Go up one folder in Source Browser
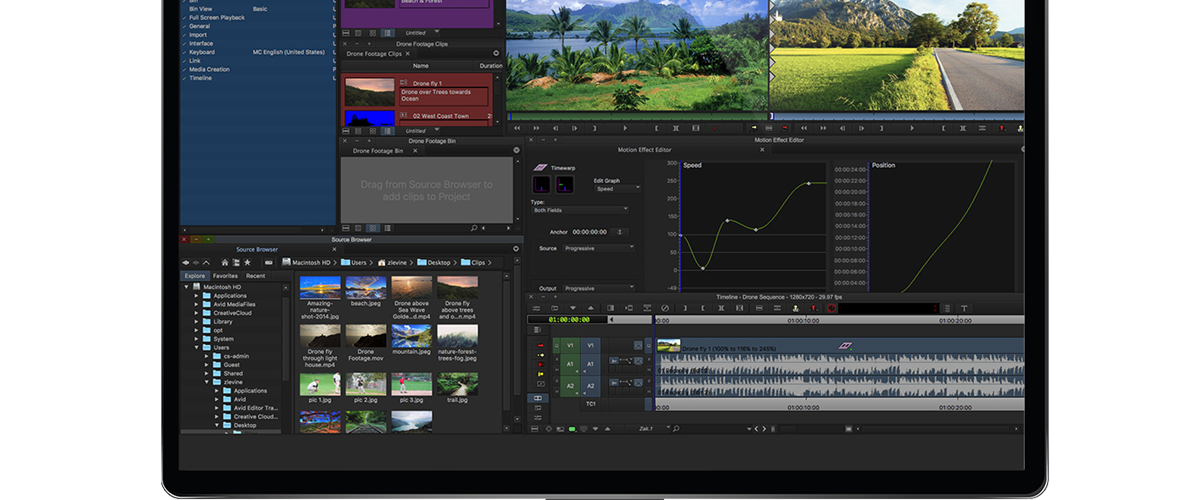The height and width of the screenshot is (500, 1200). (x=207, y=262)
